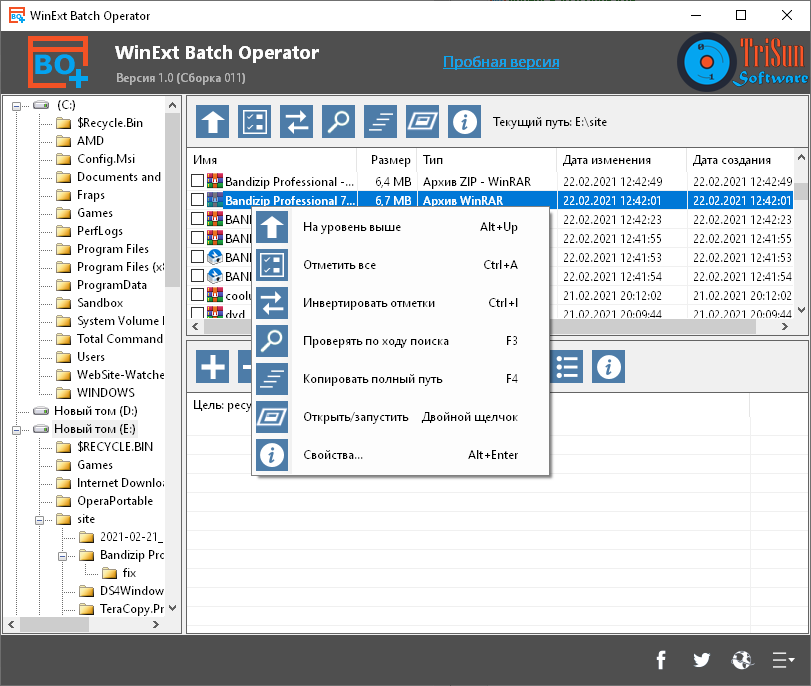This screenshot has height=686, width=811.
Task: Sort by the 'Размер' column header
Action: pyautogui.click(x=387, y=160)
